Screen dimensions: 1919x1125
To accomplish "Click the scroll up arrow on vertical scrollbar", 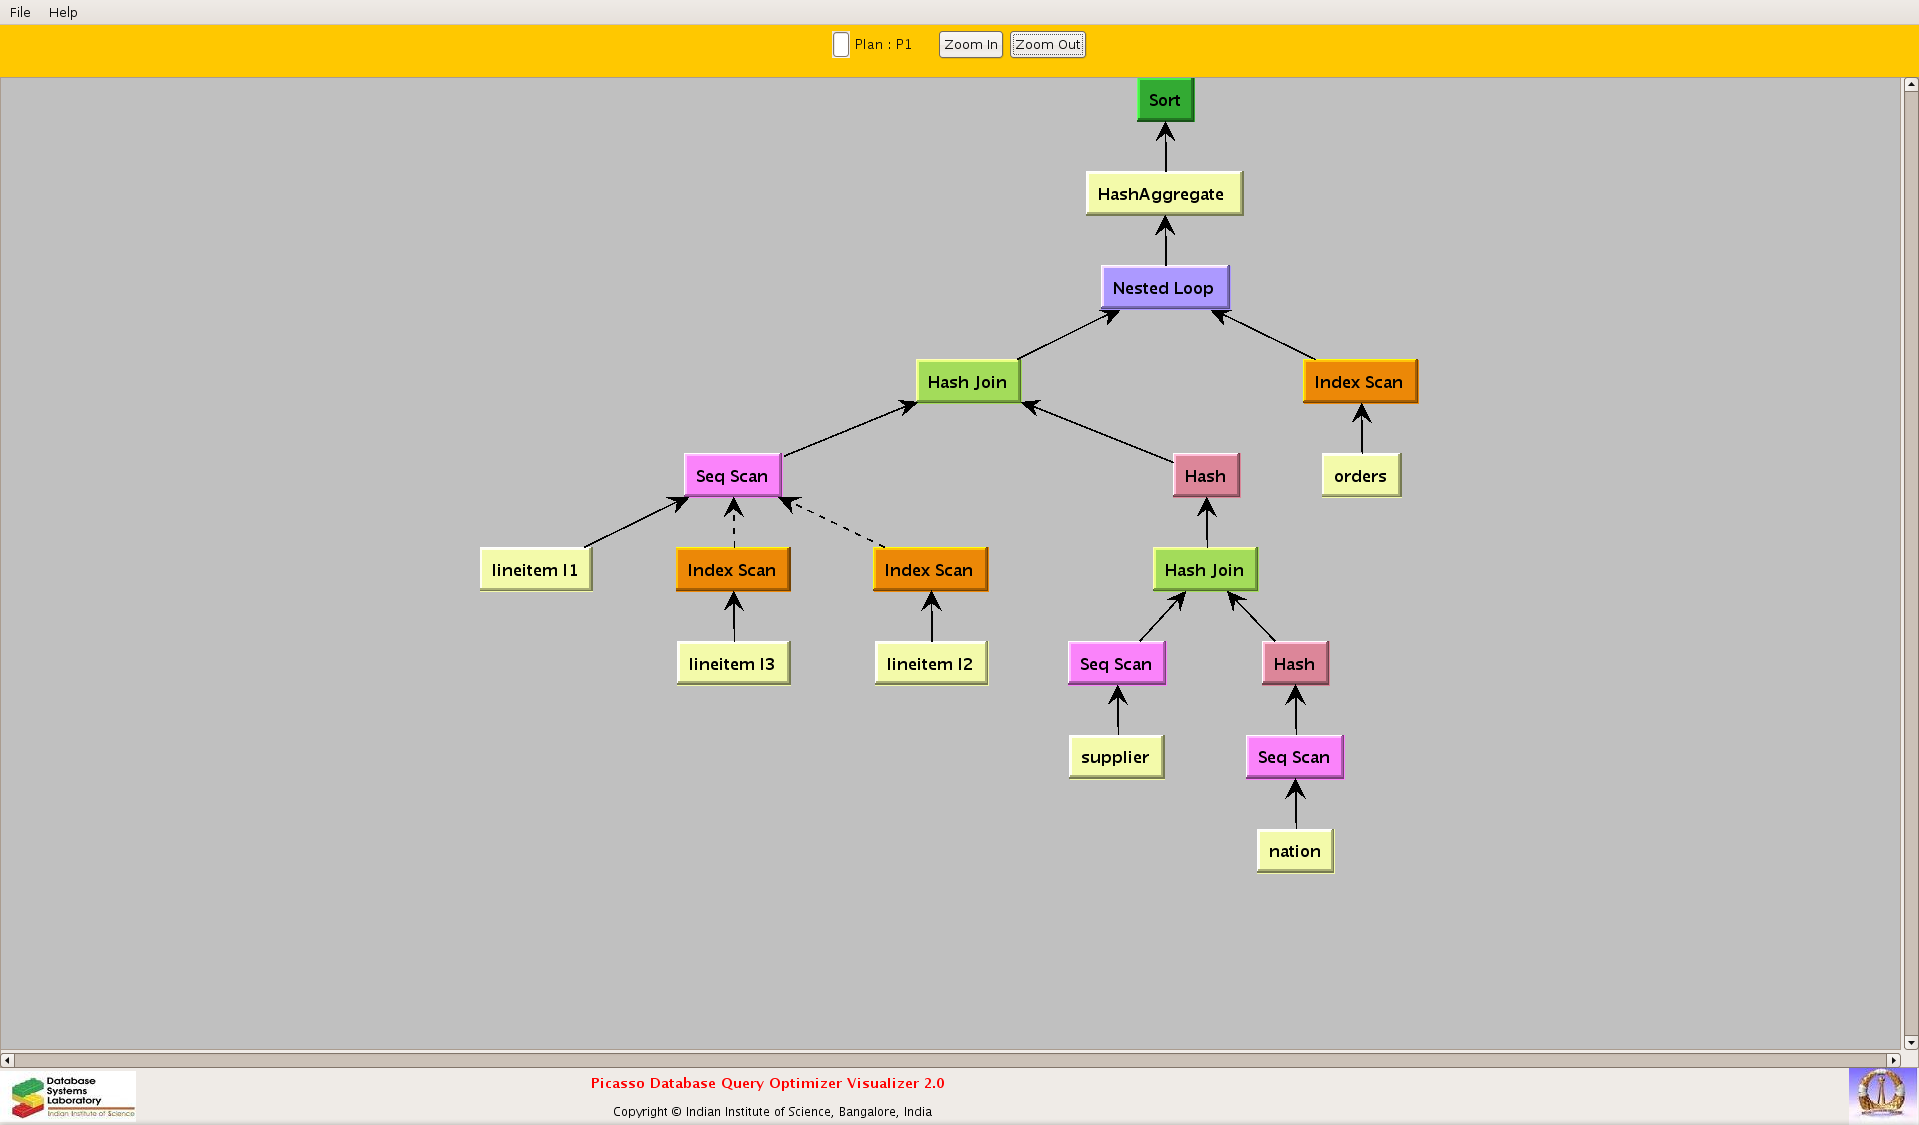I will [x=1910, y=86].
